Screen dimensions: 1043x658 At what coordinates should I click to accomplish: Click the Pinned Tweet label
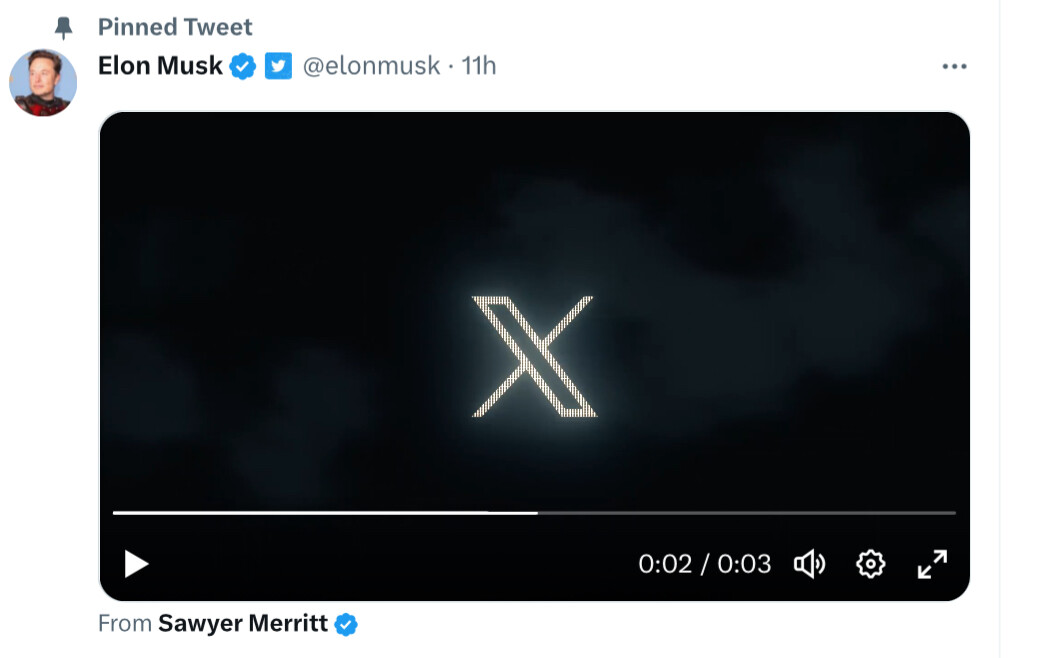pyautogui.click(x=175, y=27)
